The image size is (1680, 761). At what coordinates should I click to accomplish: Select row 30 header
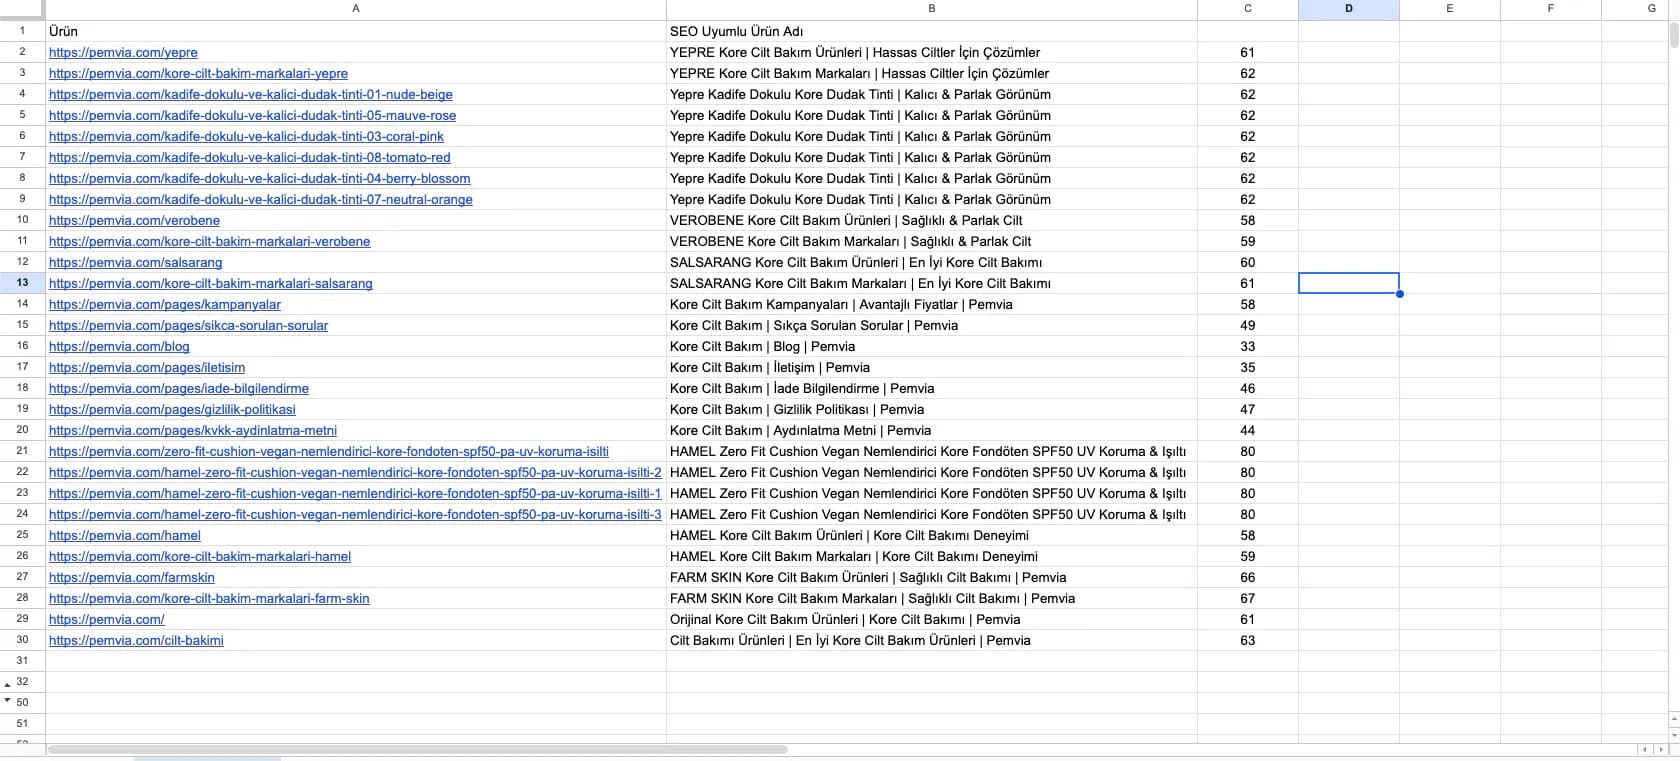(22, 640)
